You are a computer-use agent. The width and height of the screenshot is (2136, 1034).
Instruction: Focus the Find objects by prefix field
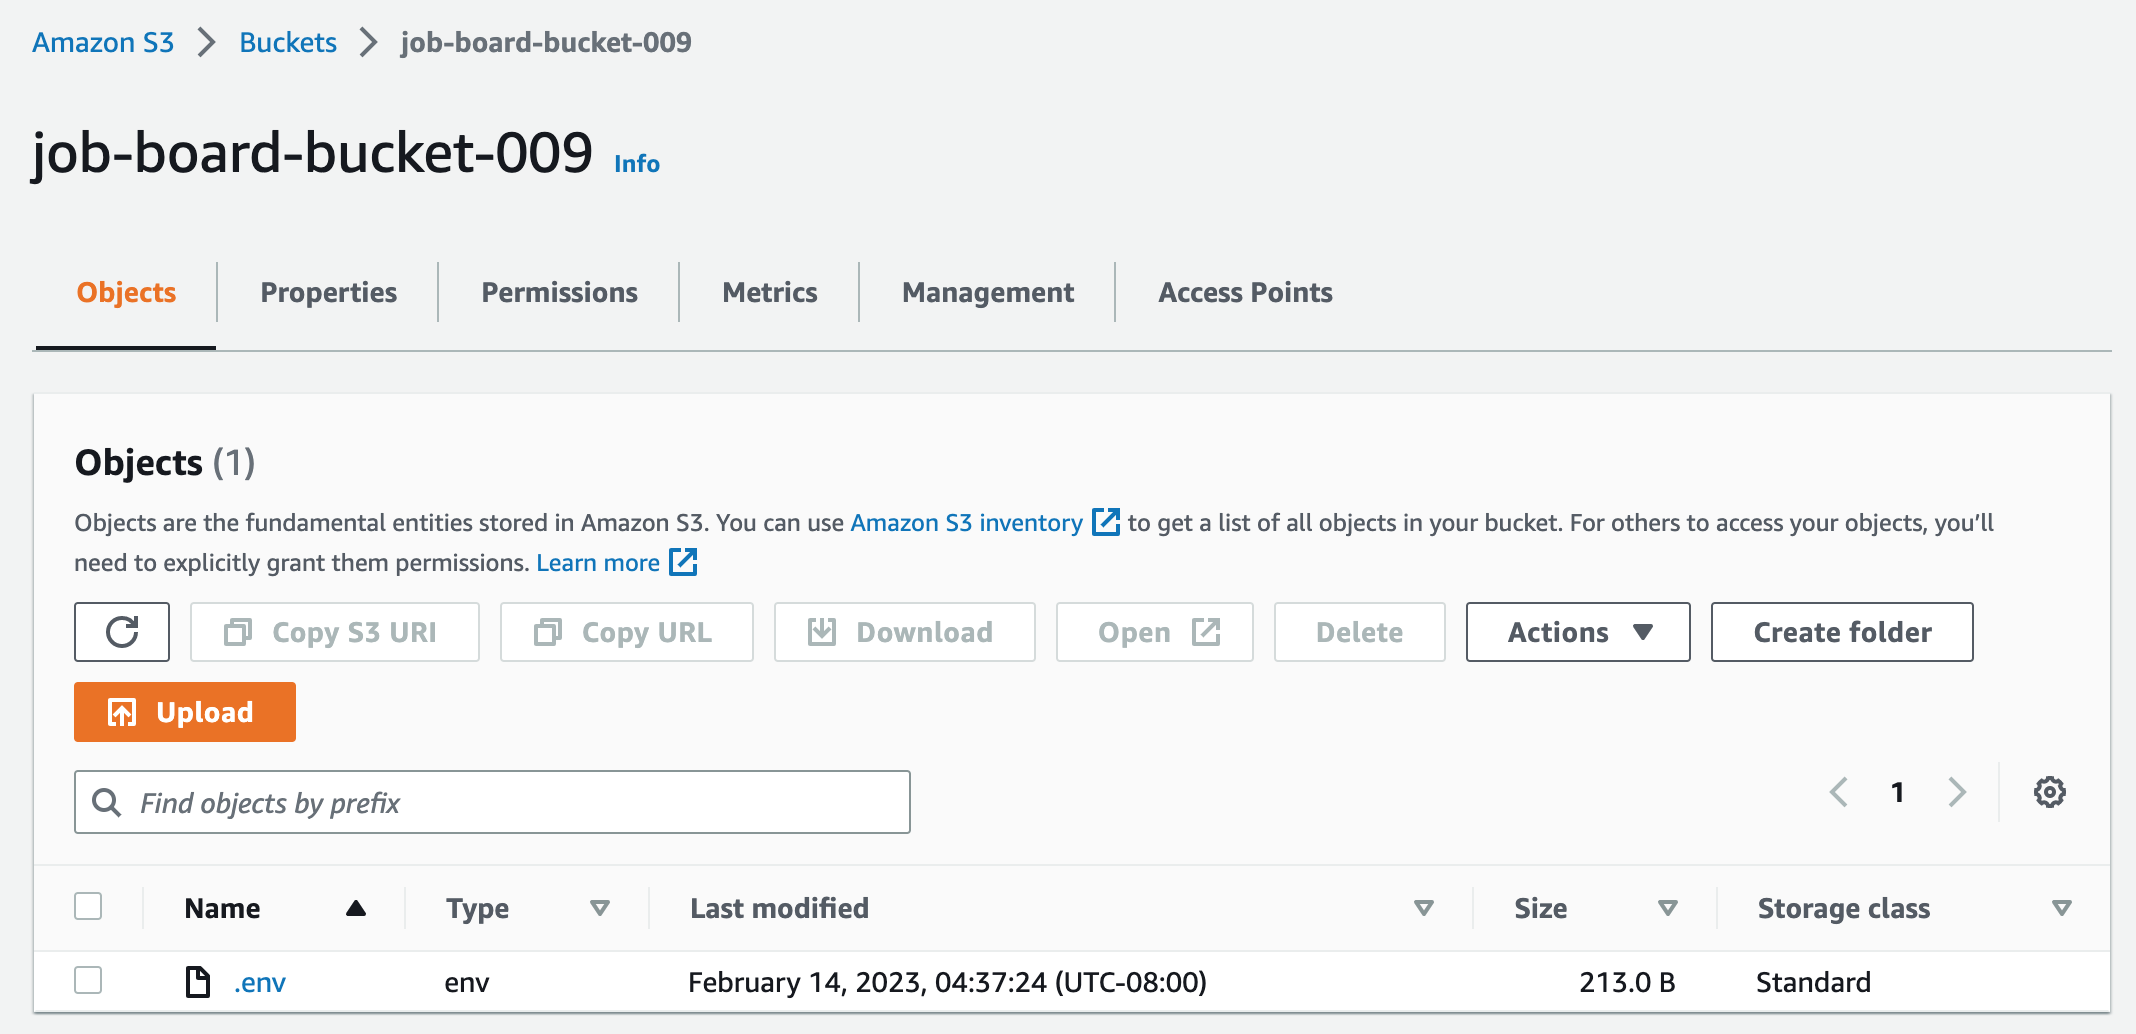[492, 802]
